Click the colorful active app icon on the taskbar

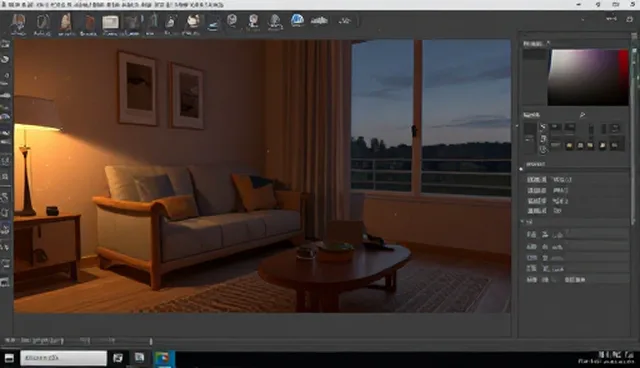(x=164, y=359)
